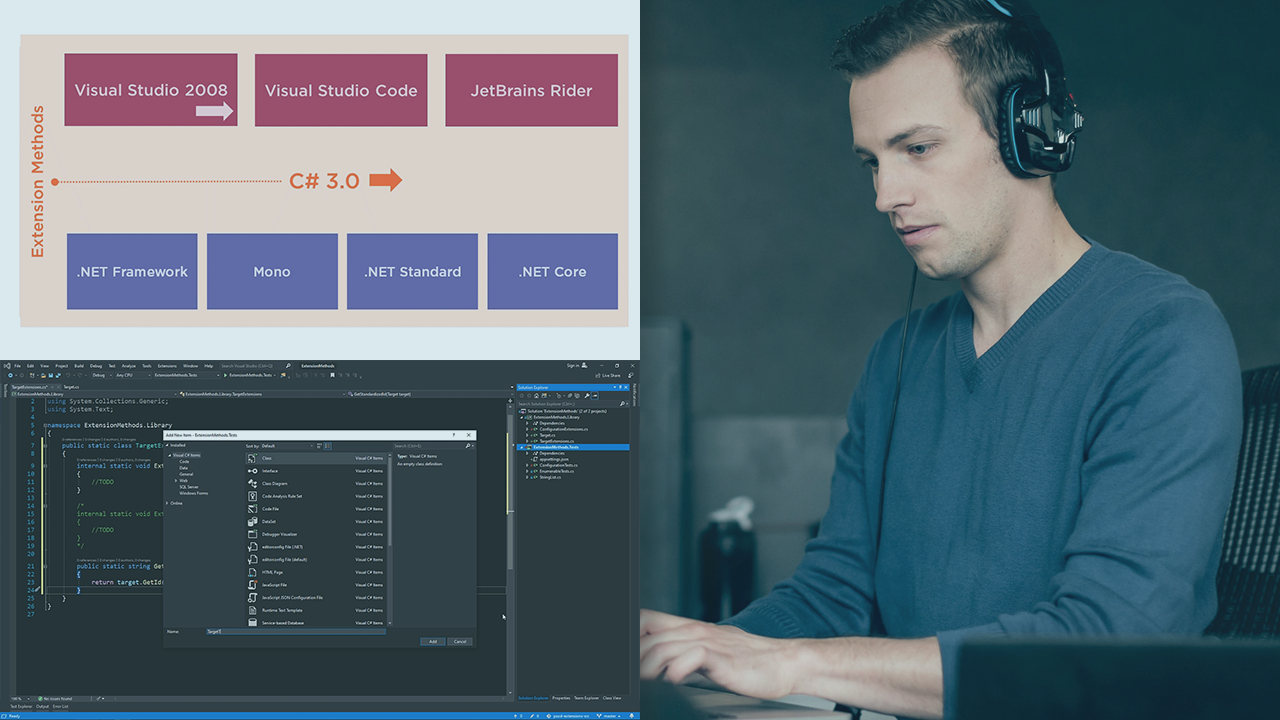Open the Error List tab
1280x720 pixels.
[60, 706]
